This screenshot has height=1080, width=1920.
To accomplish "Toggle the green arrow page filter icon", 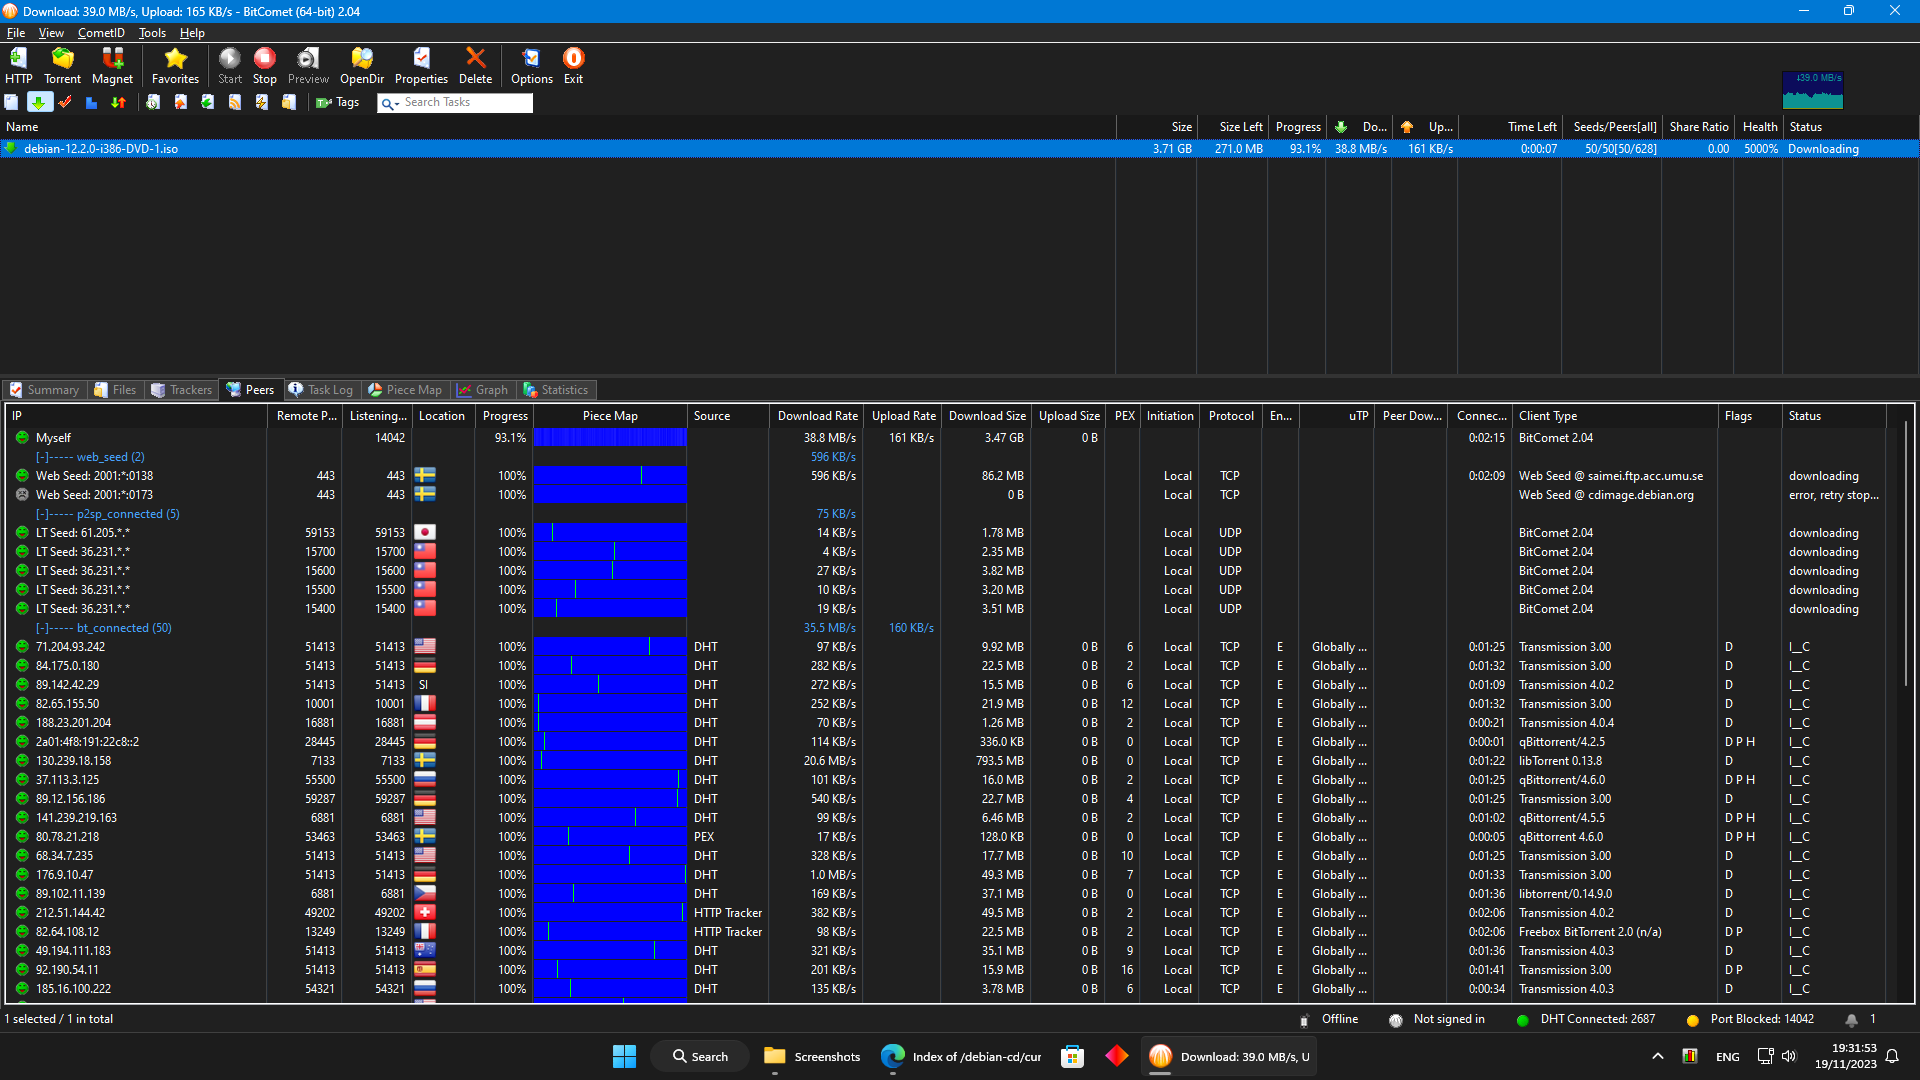I will pyautogui.click(x=207, y=102).
